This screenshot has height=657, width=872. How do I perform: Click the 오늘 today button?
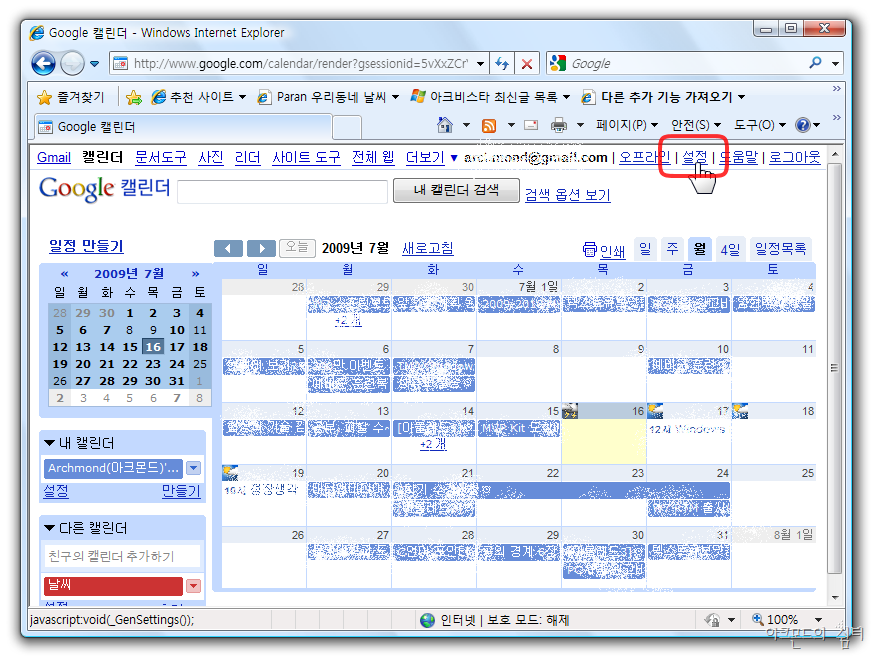click(x=298, y=248)
